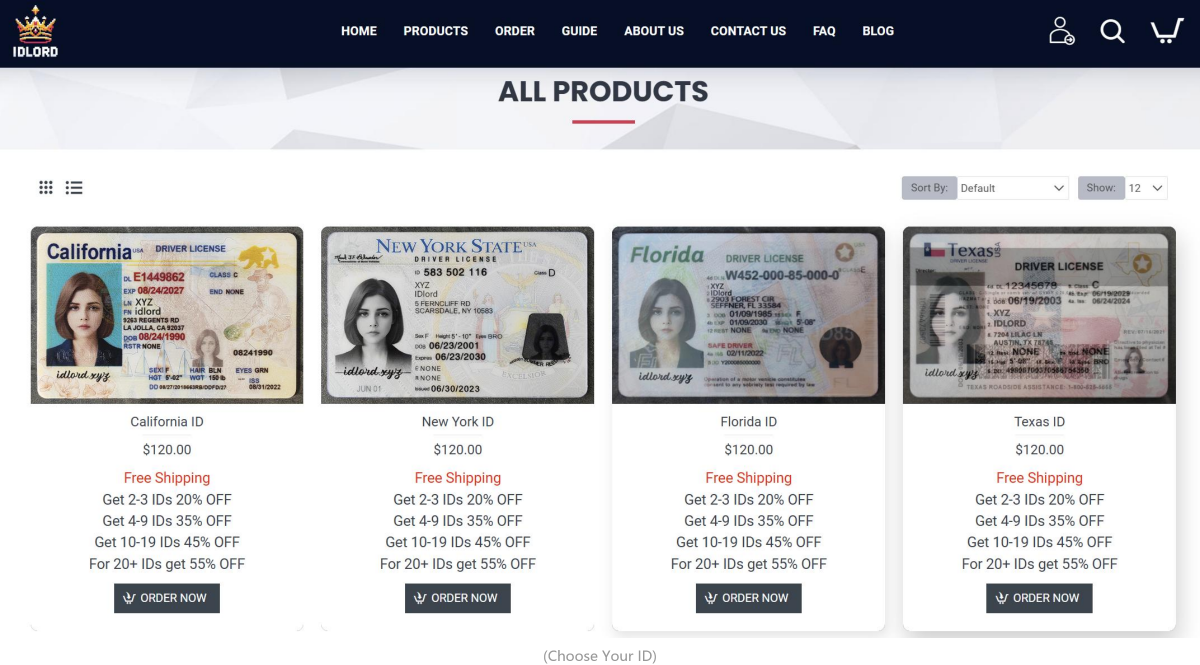Open the CONTACT US page
Screen dimensions: 1200x665
click(748, 31)
